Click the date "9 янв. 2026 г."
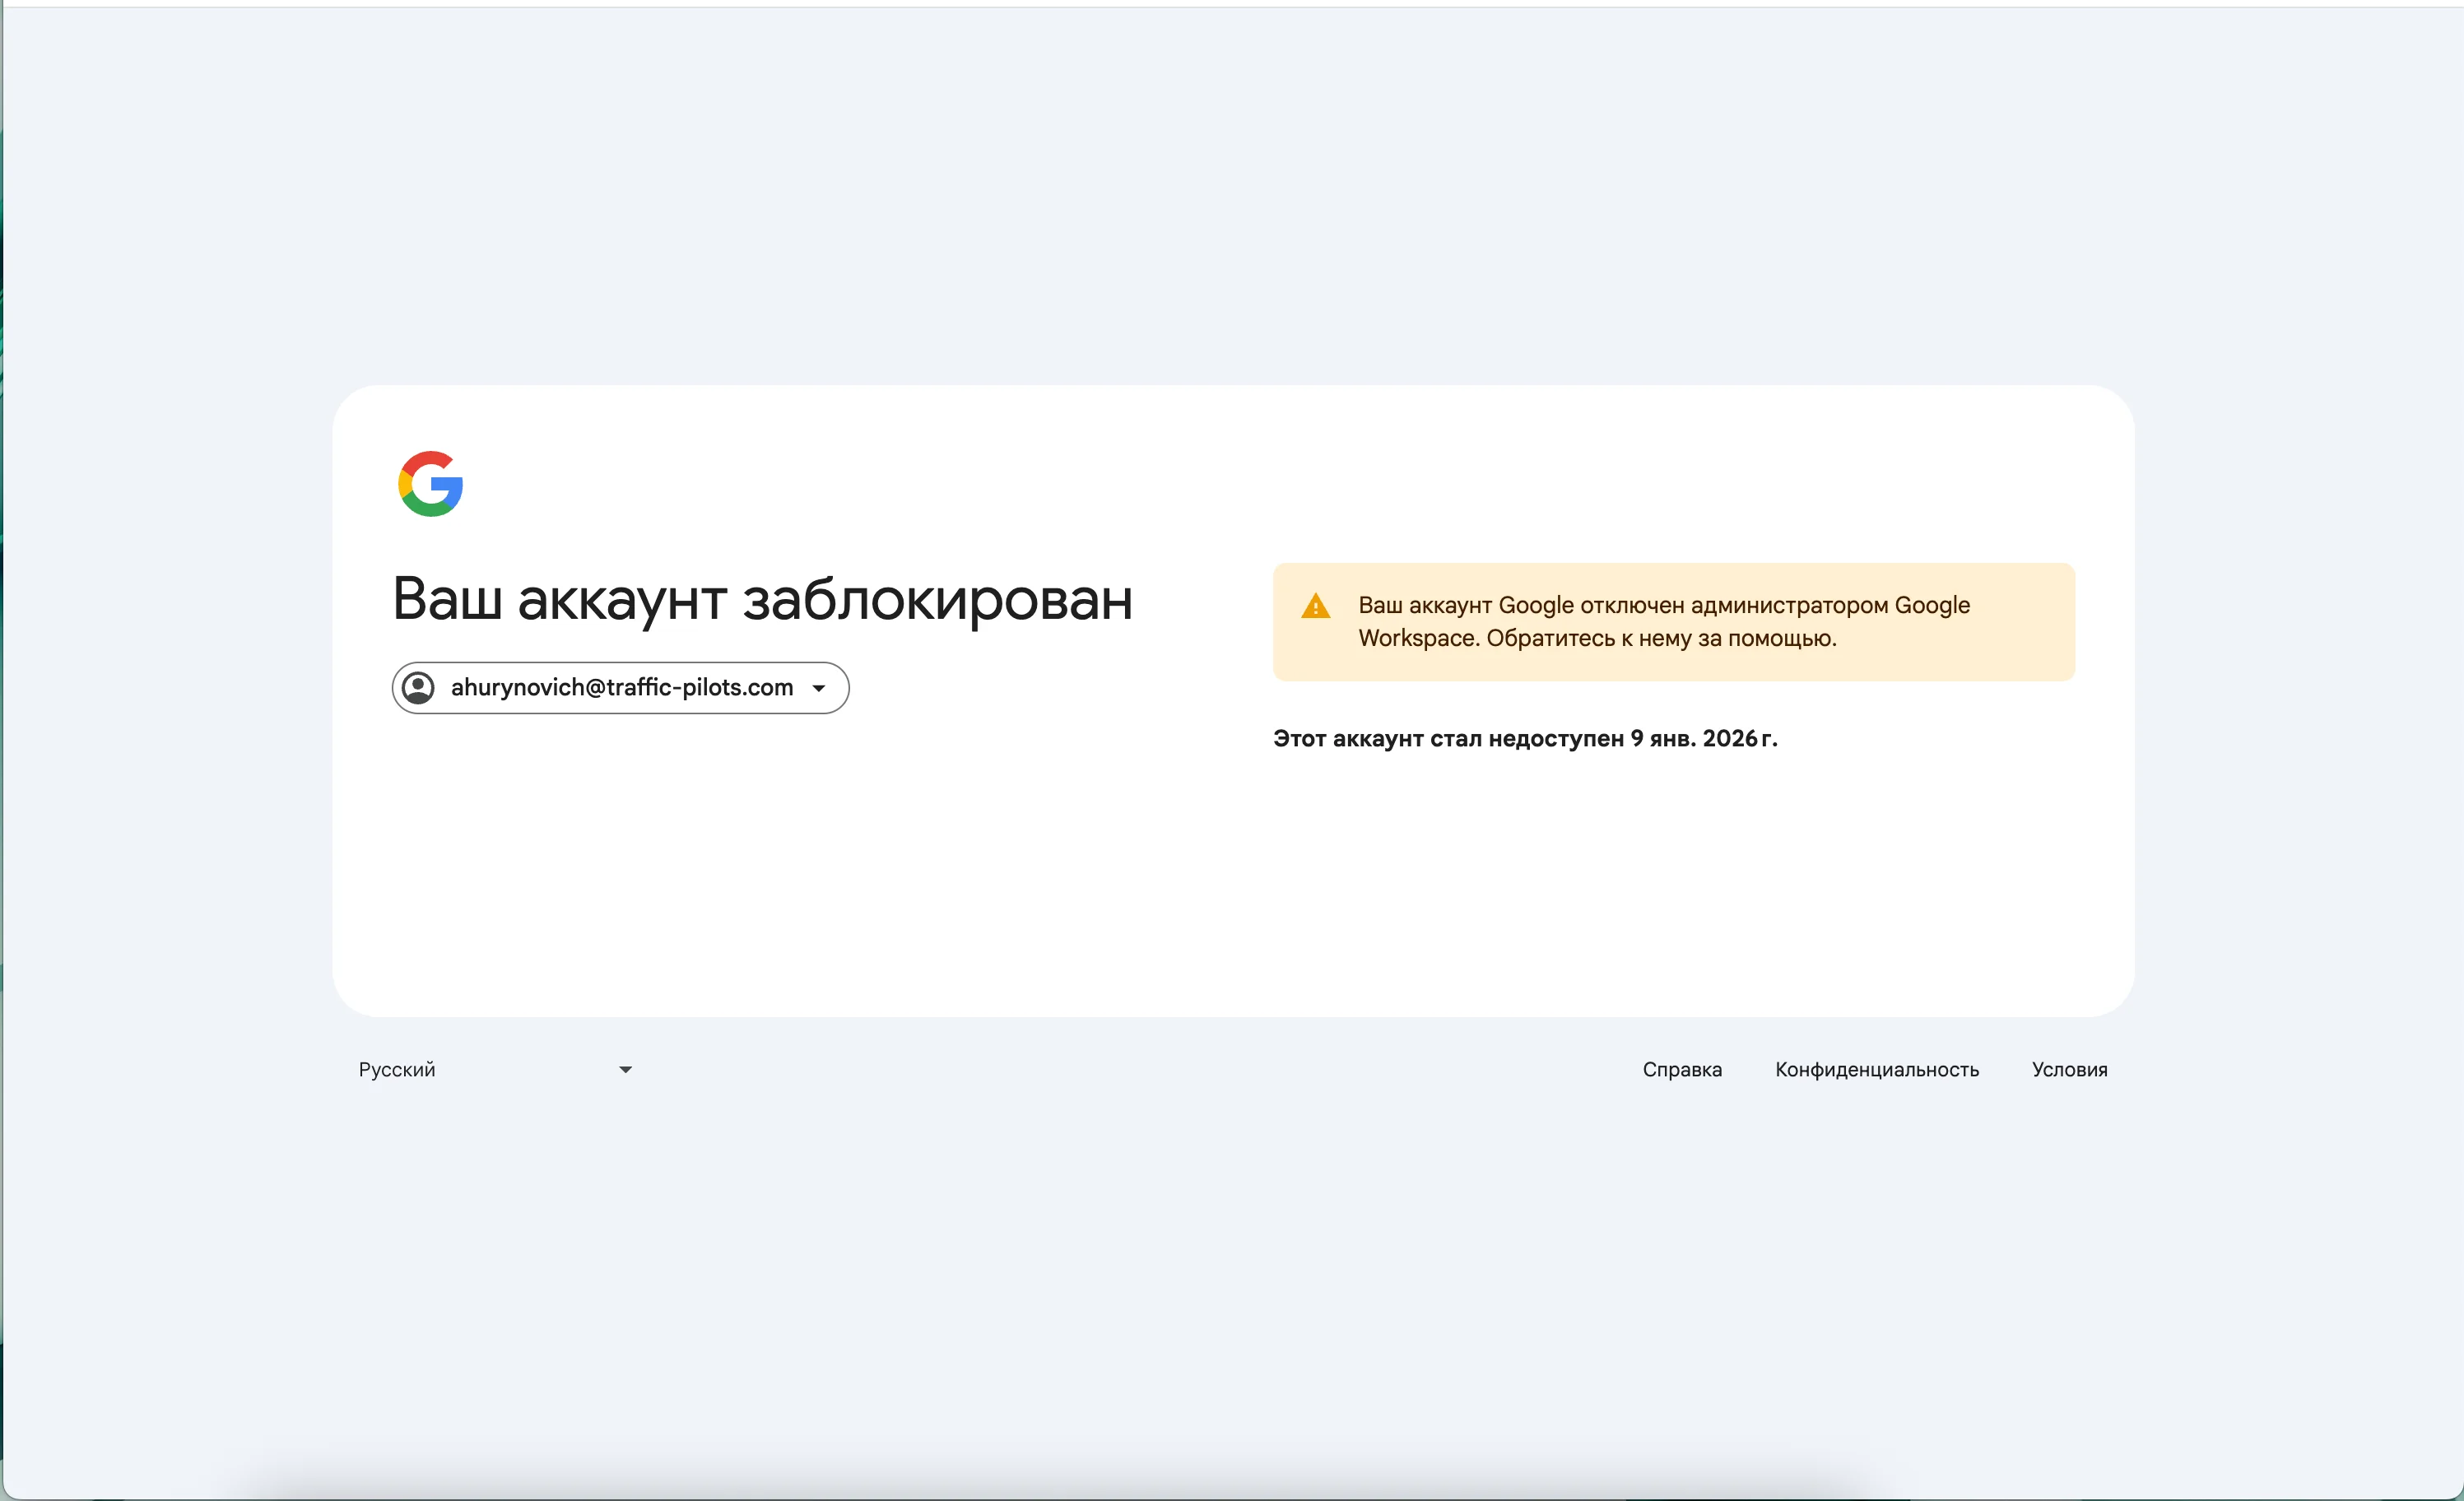2464x1501 pixels. [1703, 739]
